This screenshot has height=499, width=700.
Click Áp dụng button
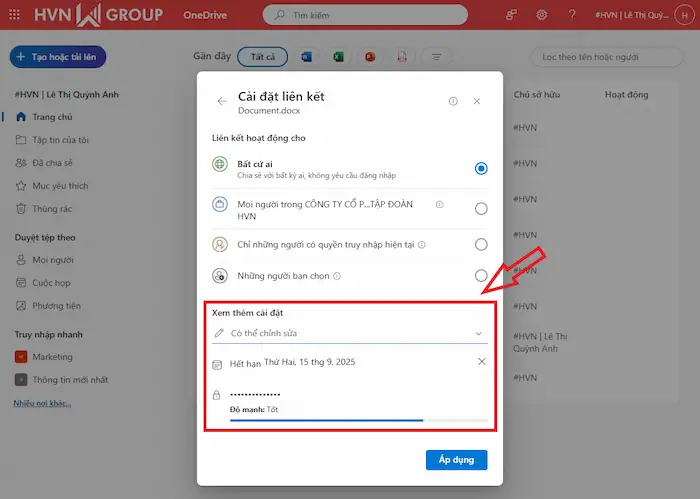point(456,460)
